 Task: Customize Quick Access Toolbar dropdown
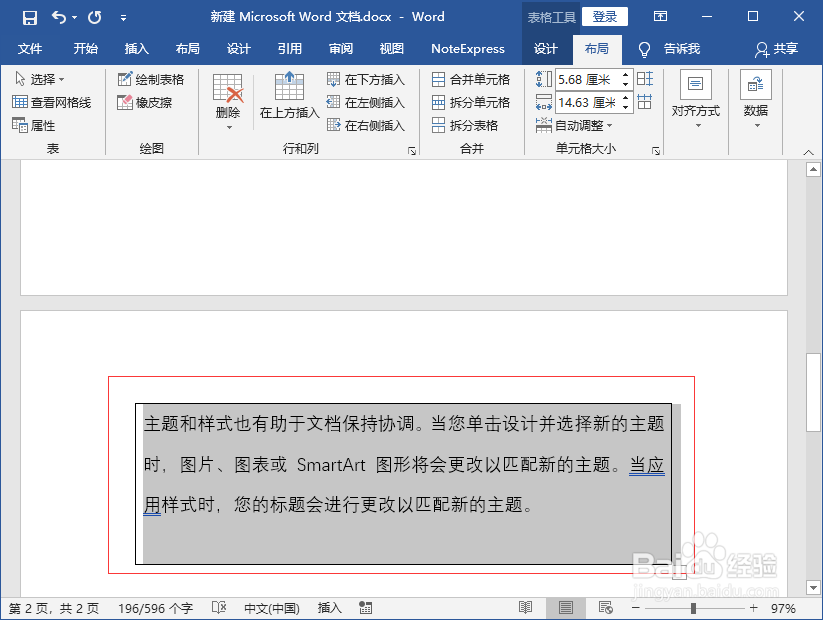[123, 18]
